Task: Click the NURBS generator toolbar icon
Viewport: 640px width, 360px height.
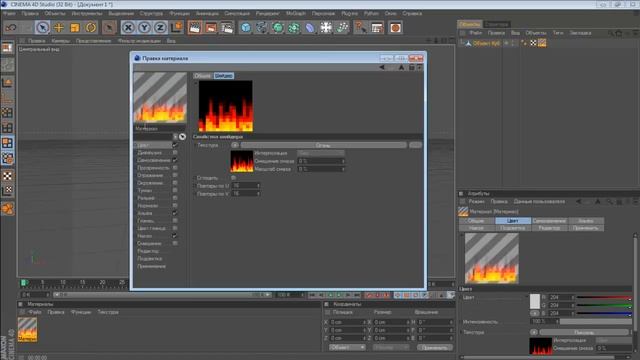Action: (x=278, y=27)
